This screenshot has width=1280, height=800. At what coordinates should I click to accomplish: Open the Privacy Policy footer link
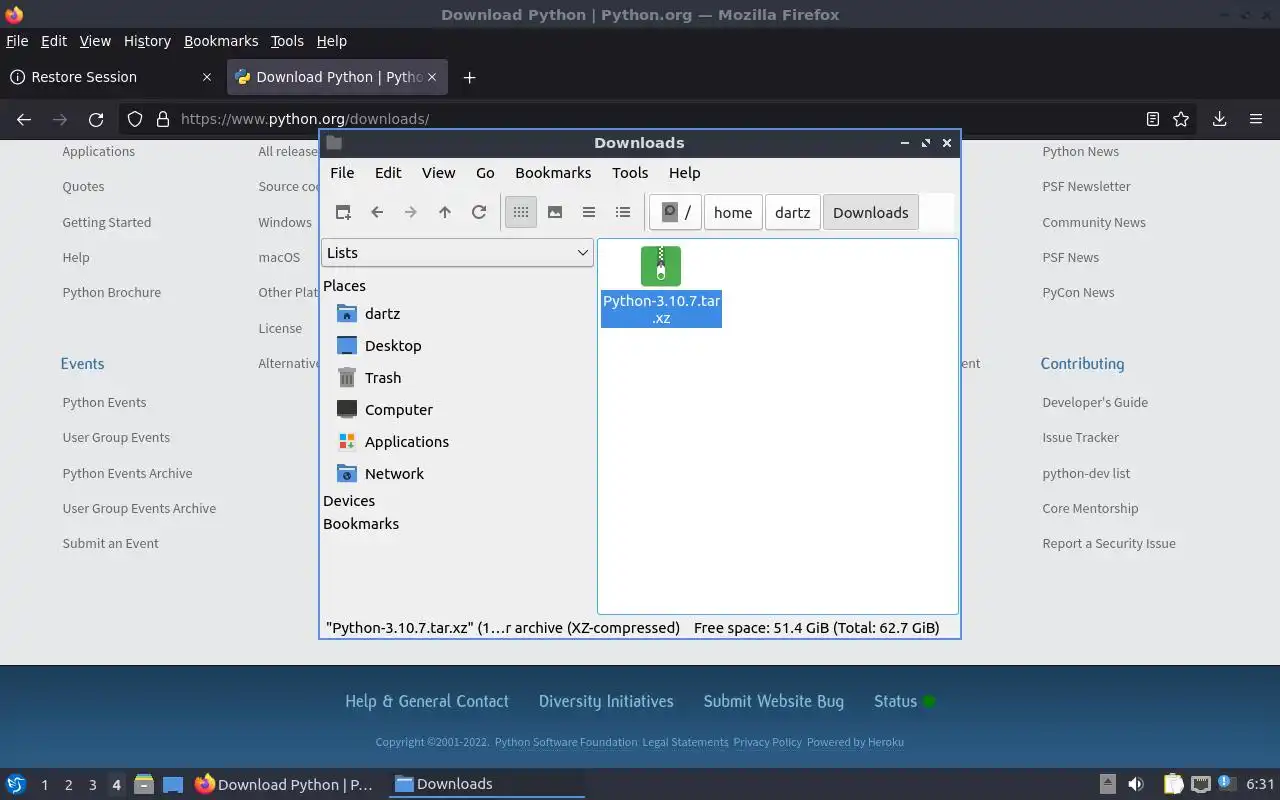pos(767,742)
